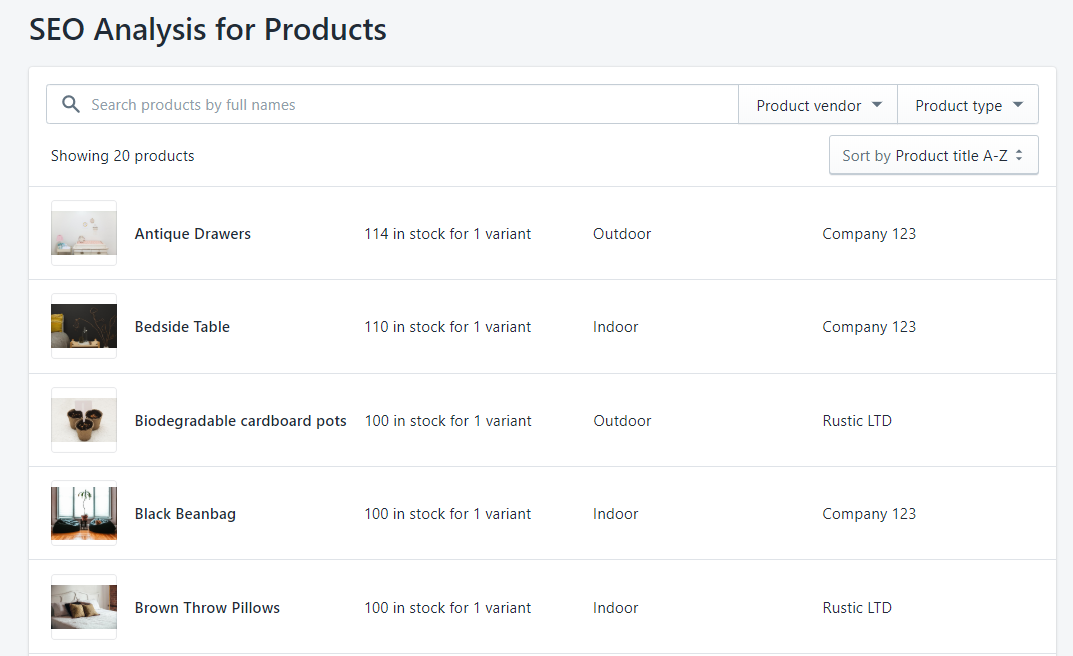Open the Product type filter dropdown
Viewport: 1073px width, 656px height.
(968, 105)
